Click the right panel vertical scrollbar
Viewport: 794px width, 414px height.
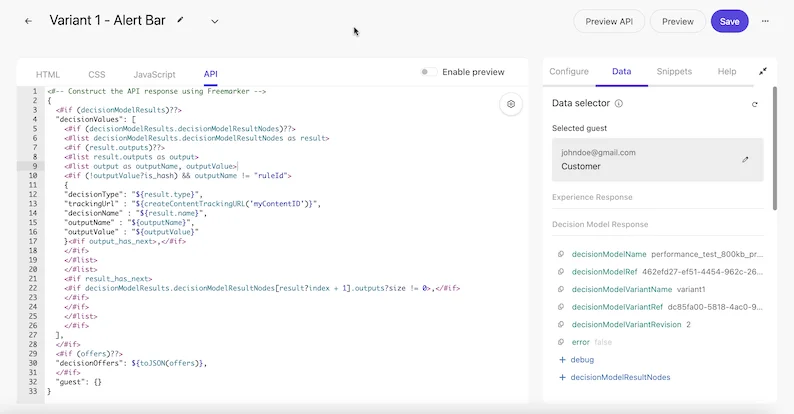click(774, 148)
